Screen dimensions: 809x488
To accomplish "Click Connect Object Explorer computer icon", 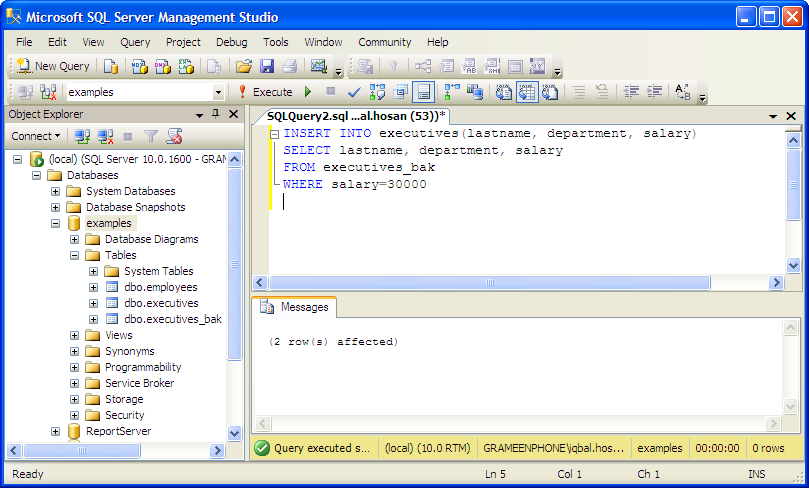I will pos(82,136).
